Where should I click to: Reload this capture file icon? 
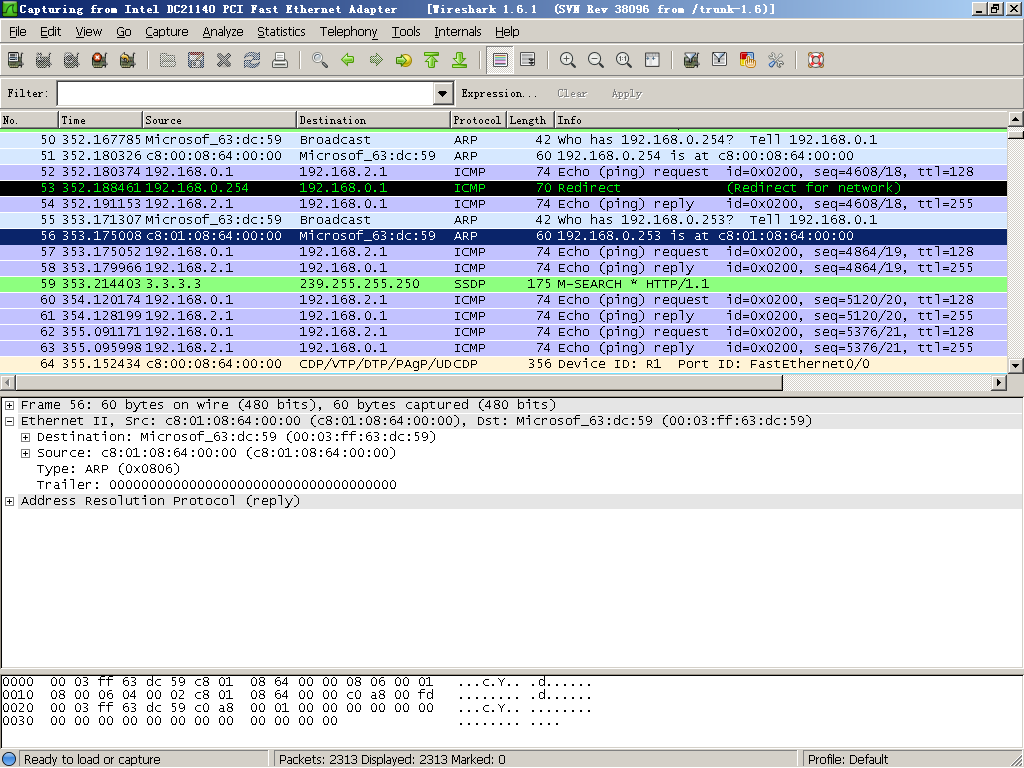[x=252, y=61]
